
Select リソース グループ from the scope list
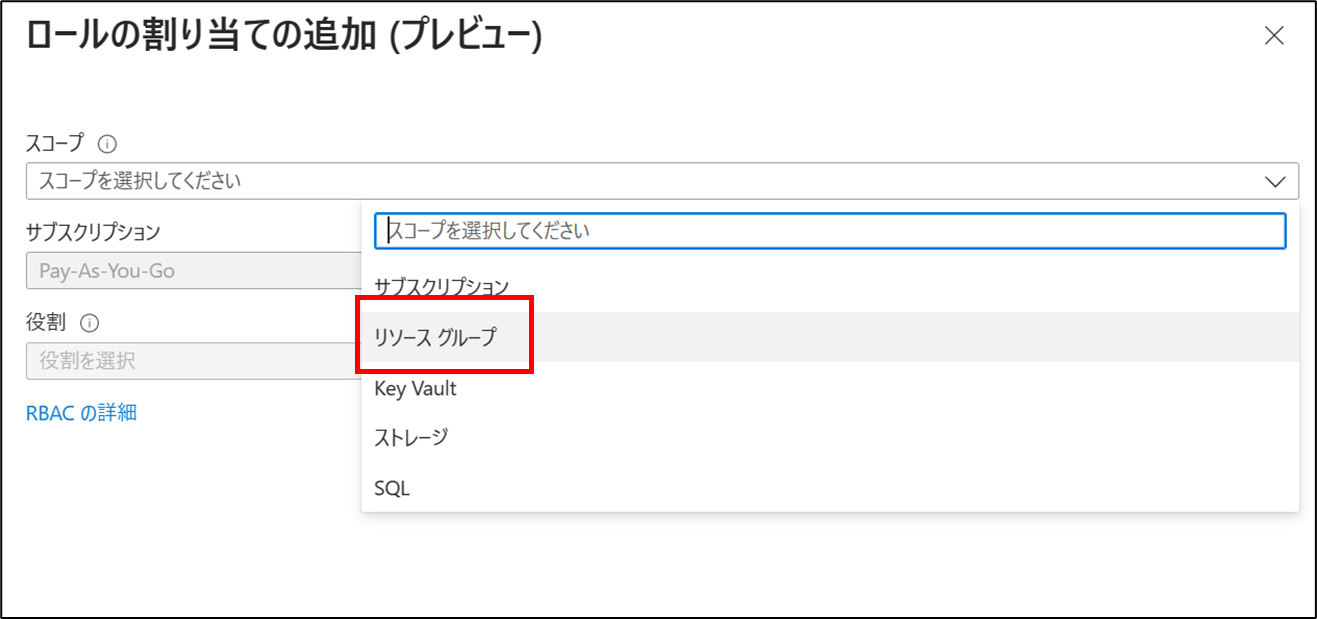tap(830, 337)
